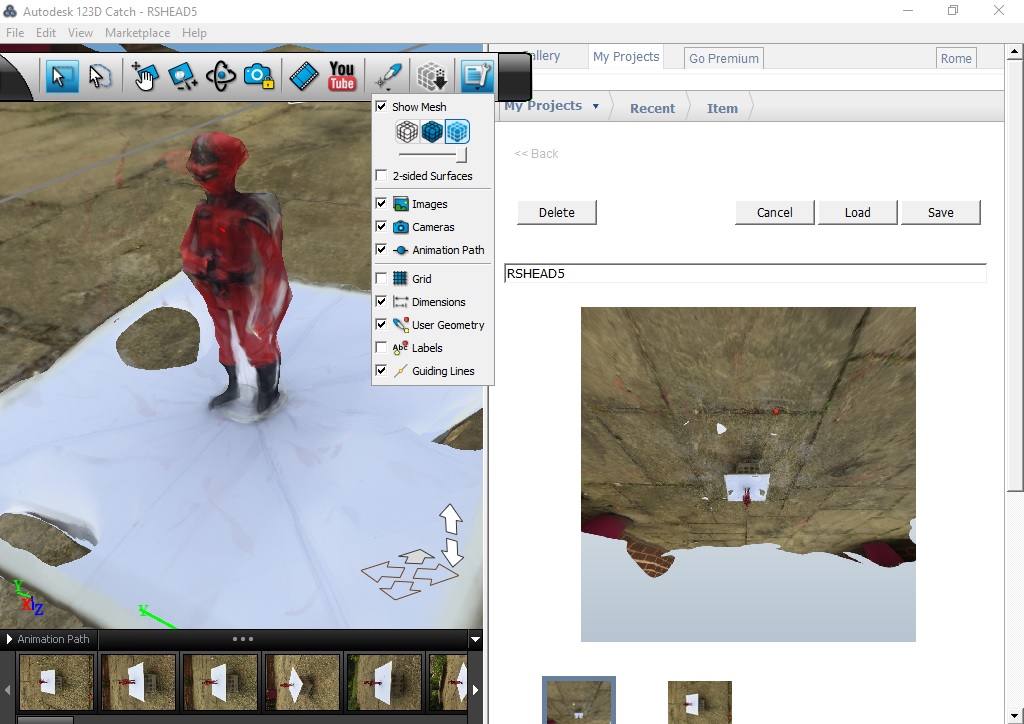The image size is (1024, 724).
Task: Switch mesh to textured mode
Action: (457, 132)
